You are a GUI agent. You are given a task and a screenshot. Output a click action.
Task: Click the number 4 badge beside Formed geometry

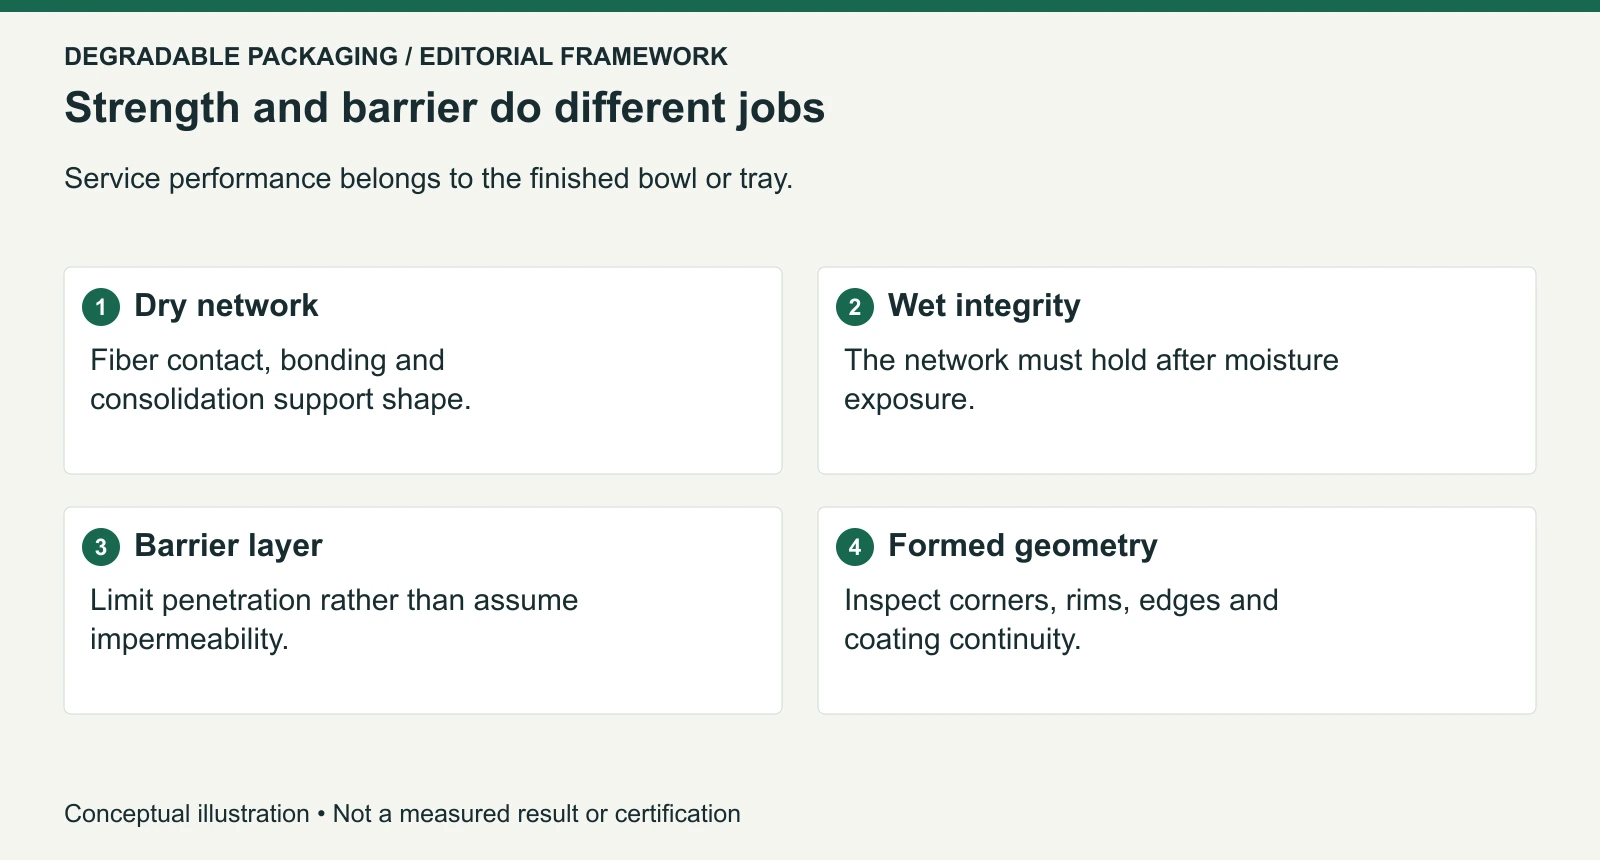[855, 547]
